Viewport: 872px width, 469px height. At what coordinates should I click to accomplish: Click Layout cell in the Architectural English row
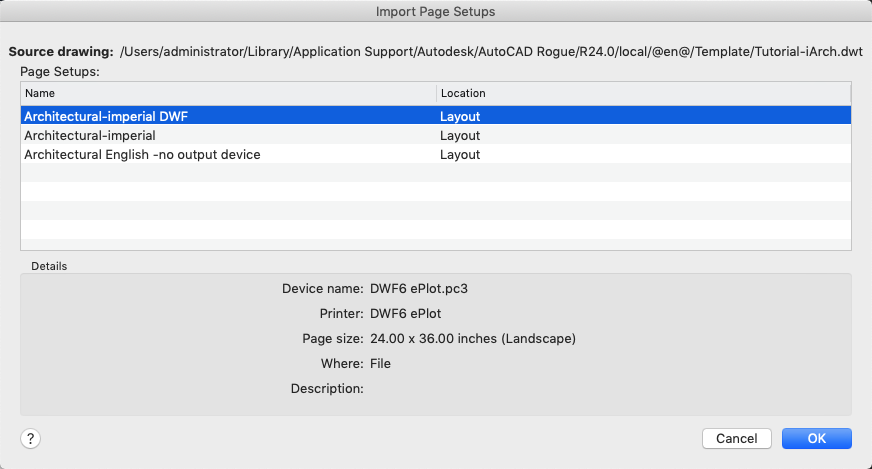pos(460,154)
